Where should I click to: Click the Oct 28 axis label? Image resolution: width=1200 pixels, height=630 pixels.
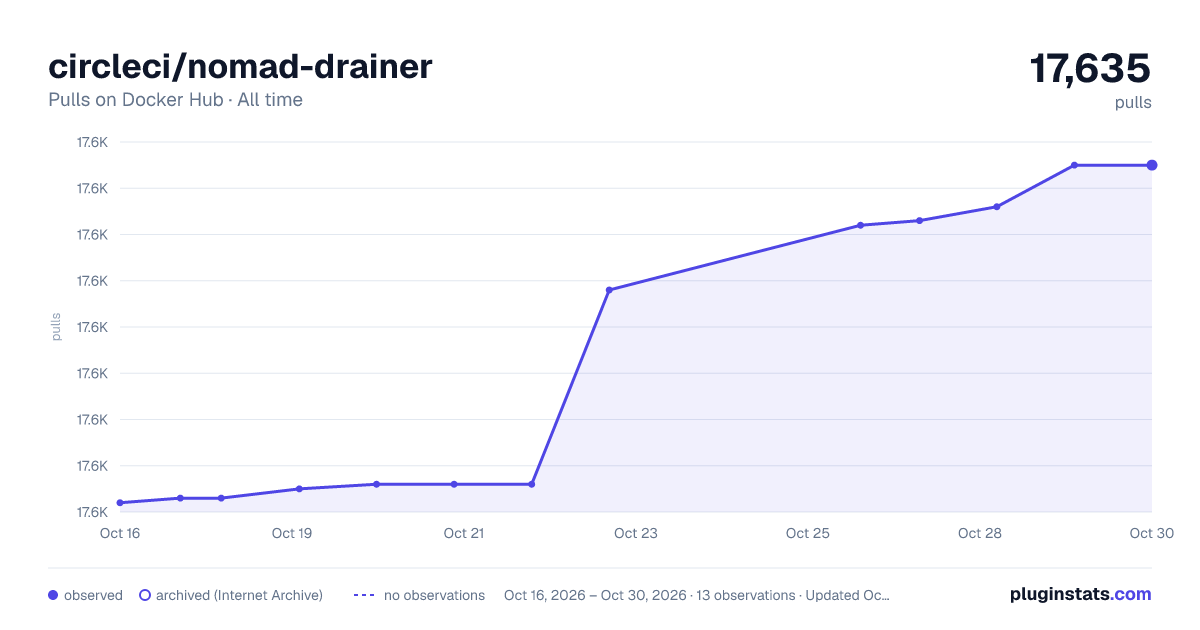[980, 533]
